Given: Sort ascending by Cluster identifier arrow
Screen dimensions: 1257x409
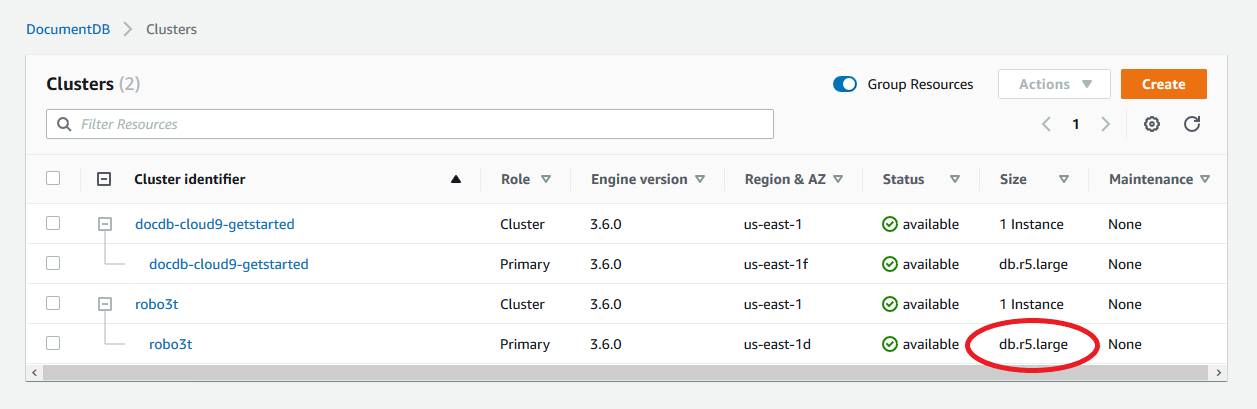Looking at the screenshot, I should [456, 180].
